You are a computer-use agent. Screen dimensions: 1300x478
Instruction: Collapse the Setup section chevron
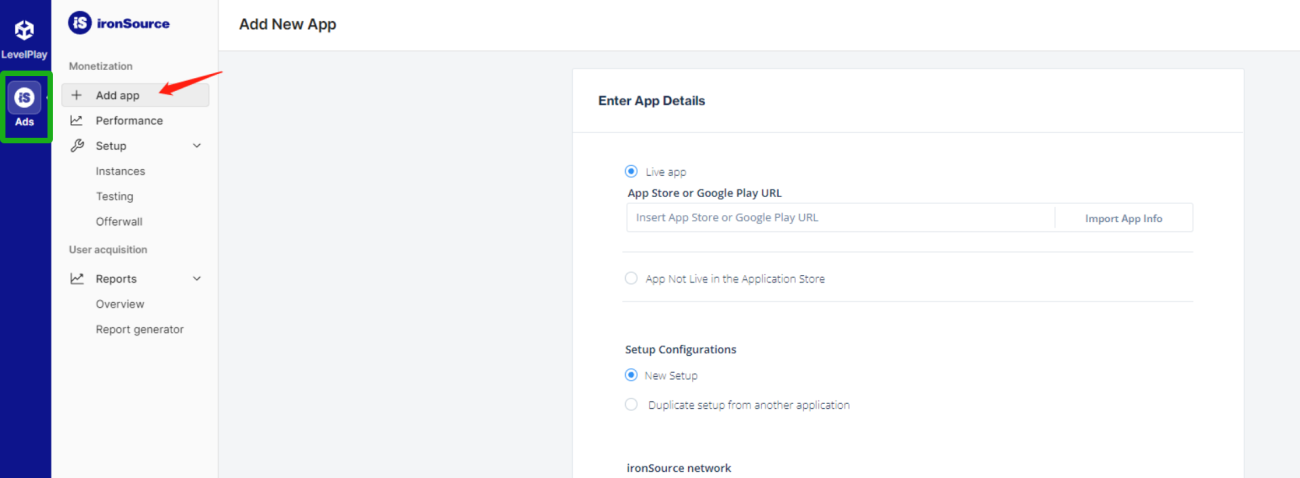pyautogui.click(x=197, y=146)
